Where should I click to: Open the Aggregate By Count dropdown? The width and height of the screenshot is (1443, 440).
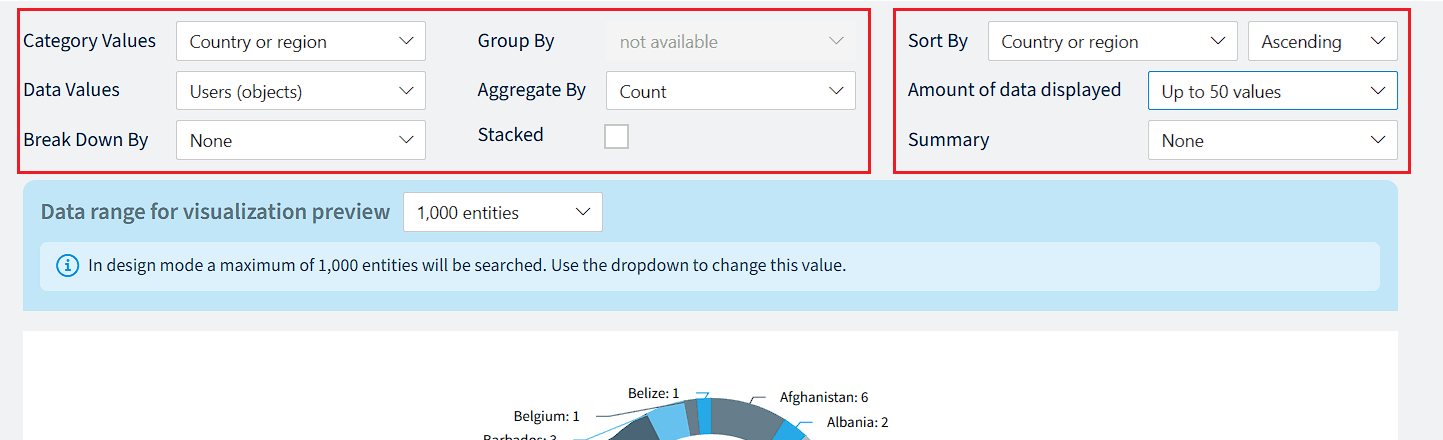(731, 91)
